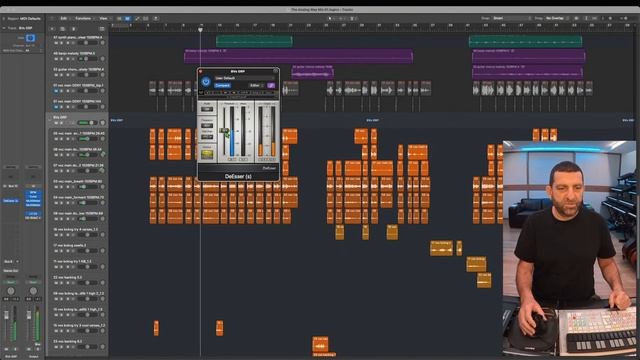Unmute the second voc main ODNY track
This screenshot has height=360, width=640.
click(56, 107)
